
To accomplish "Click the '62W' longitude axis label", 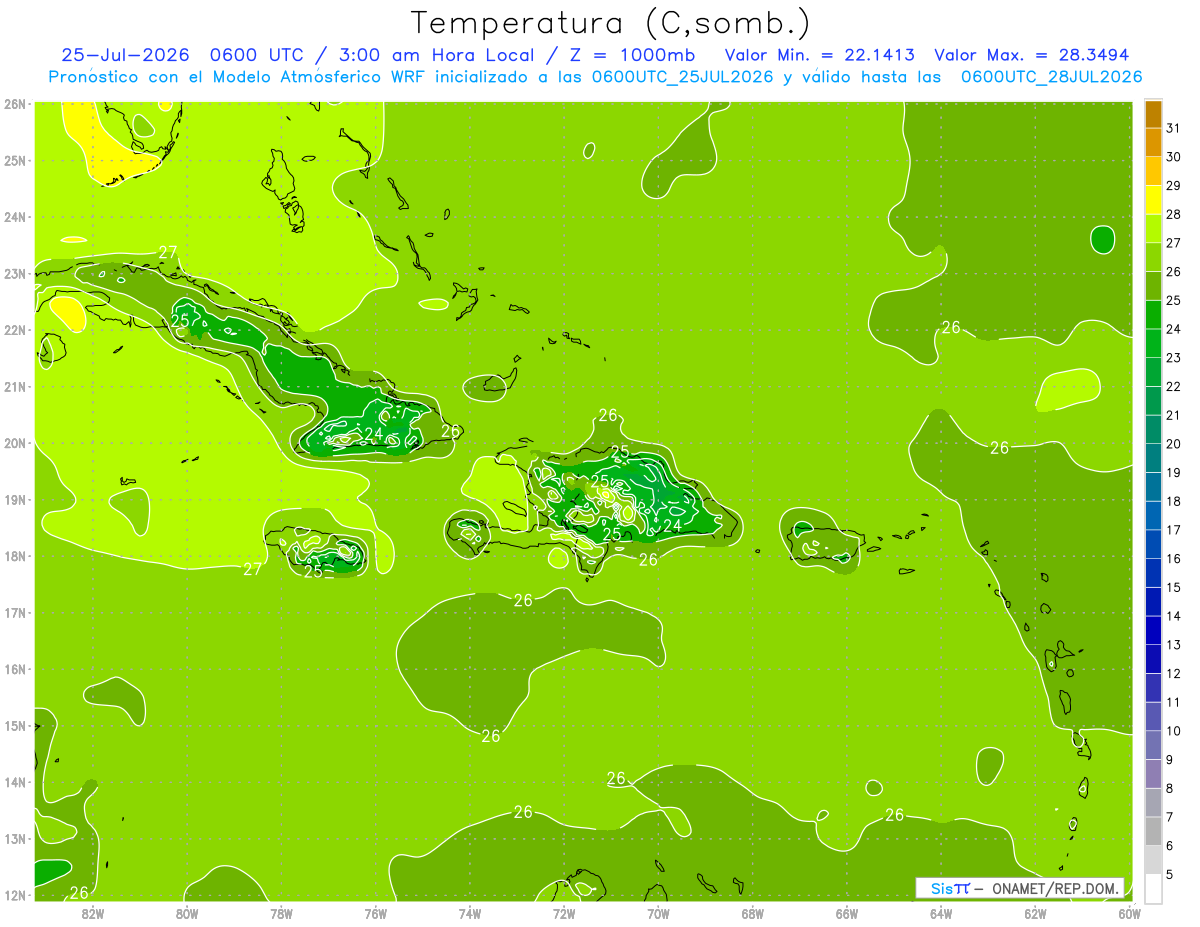I will (1035, 912).
